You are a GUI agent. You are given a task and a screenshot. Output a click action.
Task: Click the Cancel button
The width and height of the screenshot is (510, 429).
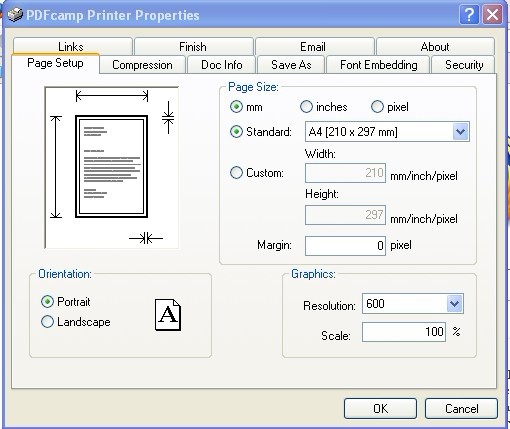point(461,408)
